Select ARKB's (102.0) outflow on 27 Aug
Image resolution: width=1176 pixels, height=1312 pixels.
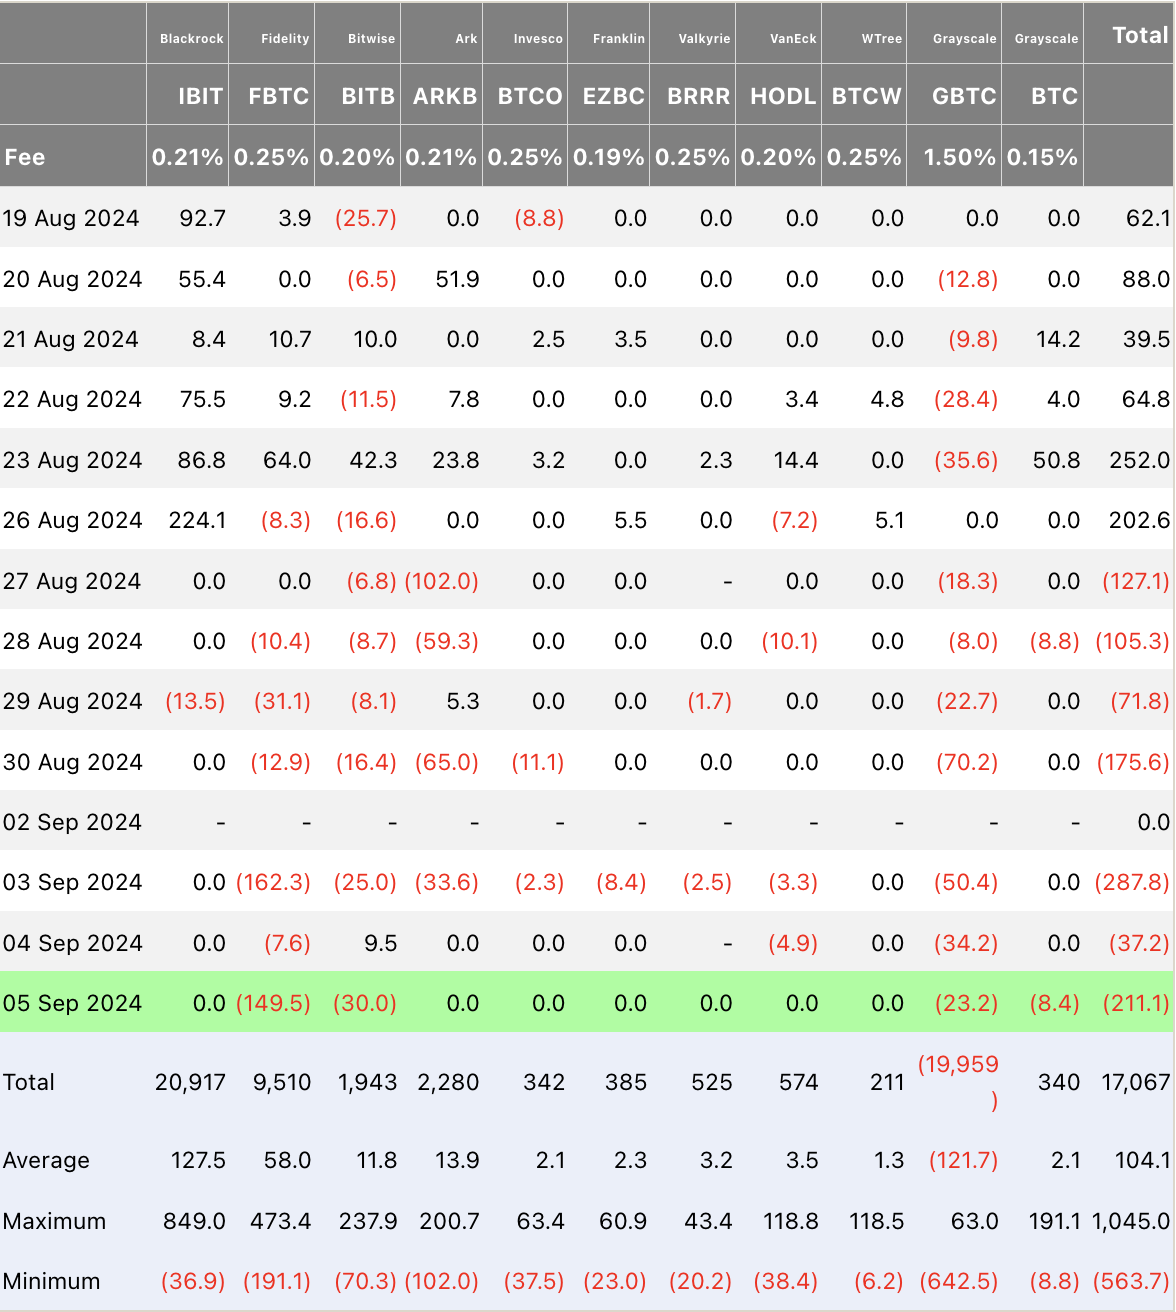point(441,581)
